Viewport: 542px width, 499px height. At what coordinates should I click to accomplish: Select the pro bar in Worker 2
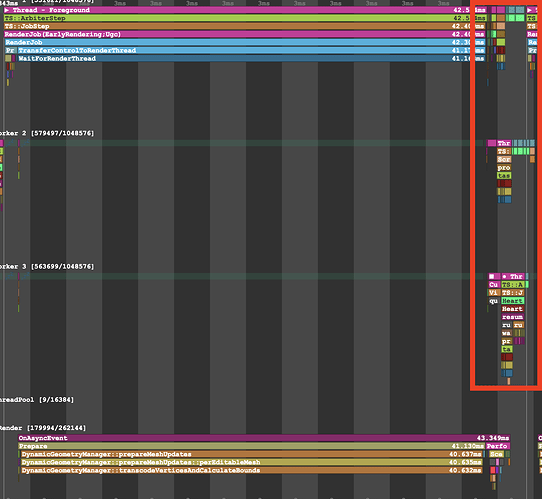504,168
